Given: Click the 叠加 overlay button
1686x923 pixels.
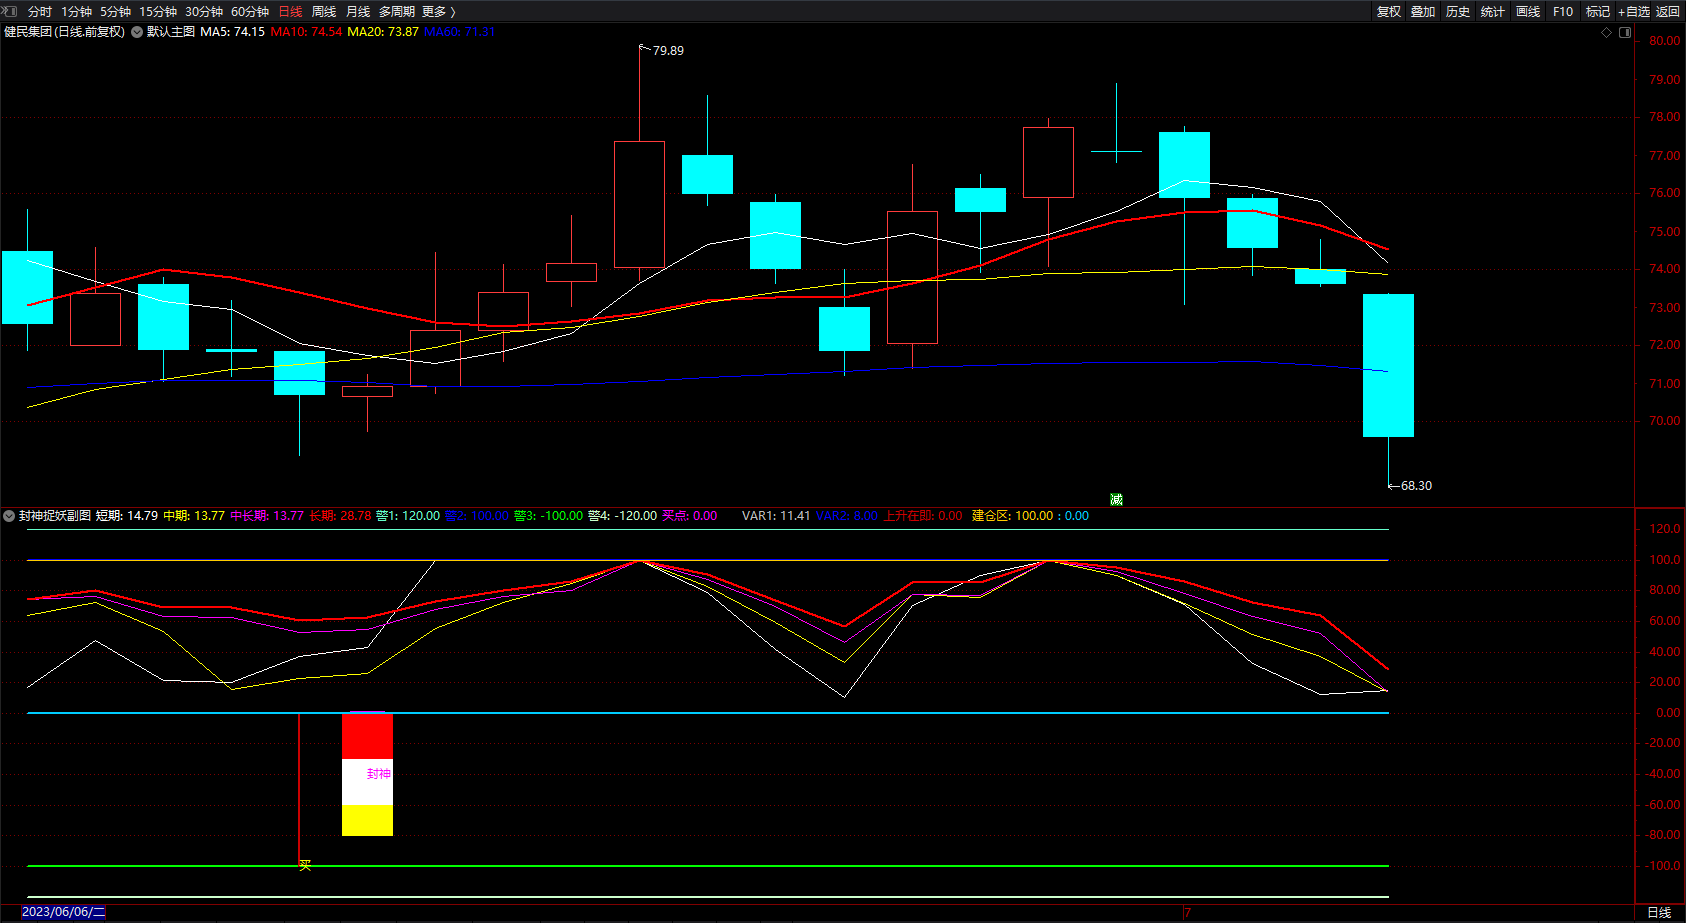Looking at the screenshot, I should [1423, 12].
